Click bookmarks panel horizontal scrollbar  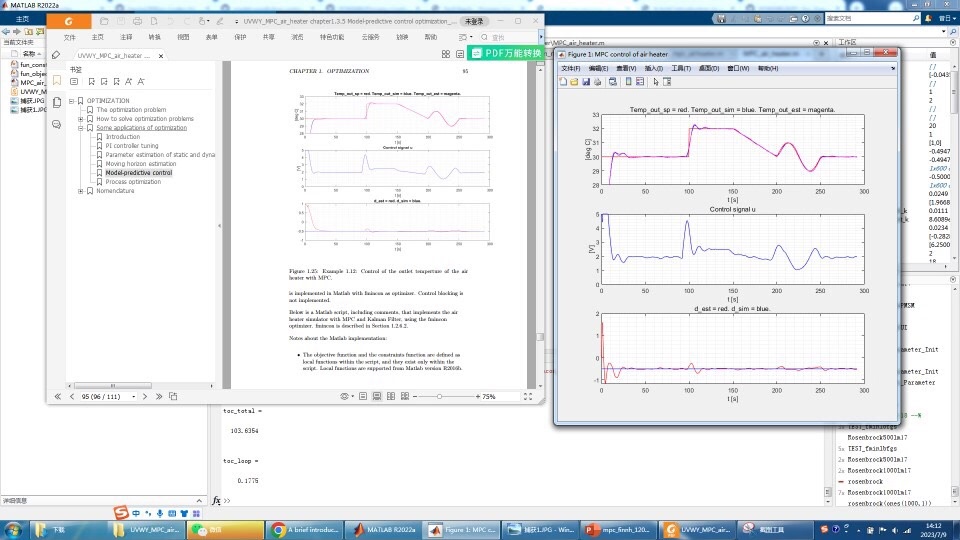tap(113, 386)
